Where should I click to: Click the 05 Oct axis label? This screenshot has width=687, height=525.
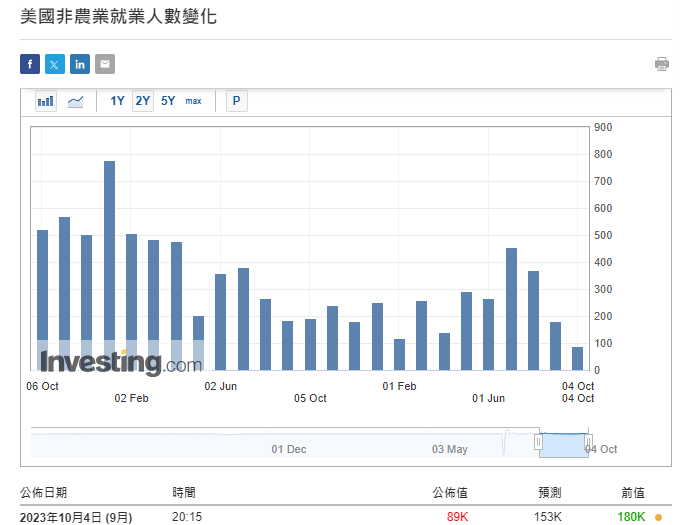coord(310,398)
